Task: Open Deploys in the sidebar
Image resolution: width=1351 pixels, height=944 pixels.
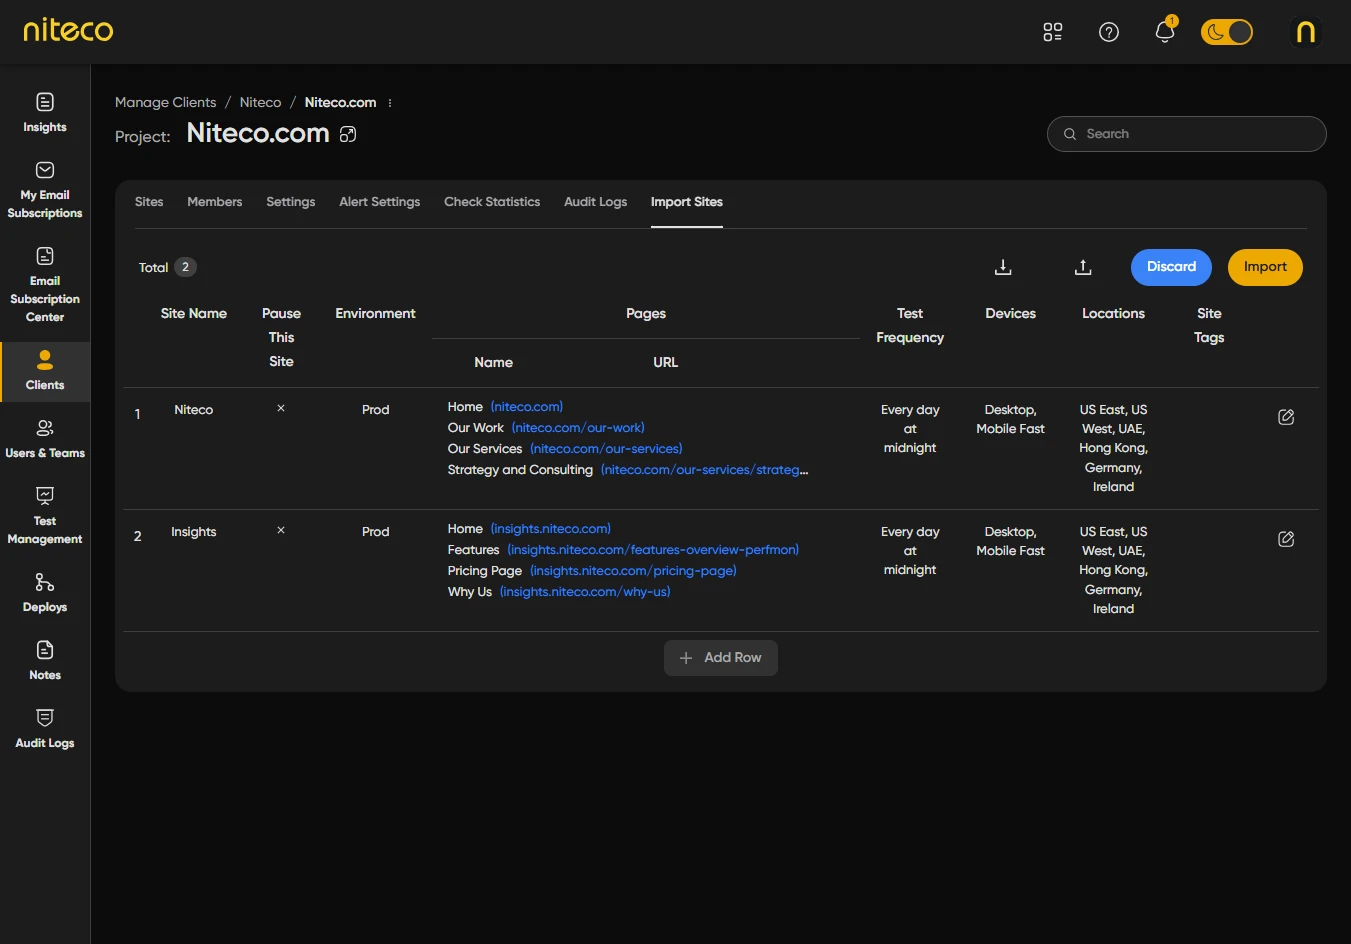Action: click(x=45, y=592)
